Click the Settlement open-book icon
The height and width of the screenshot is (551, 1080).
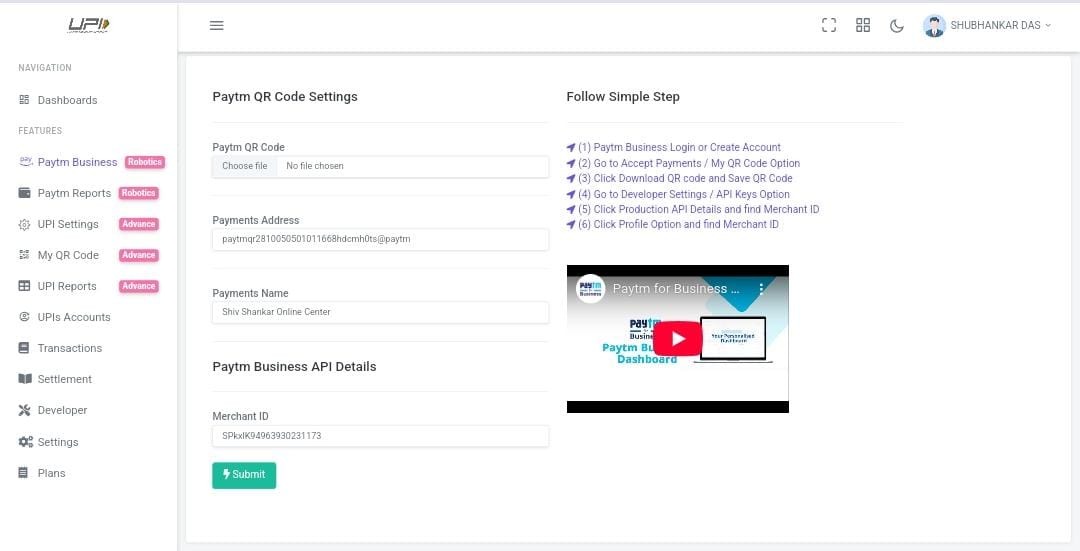(x=25, y=379)
